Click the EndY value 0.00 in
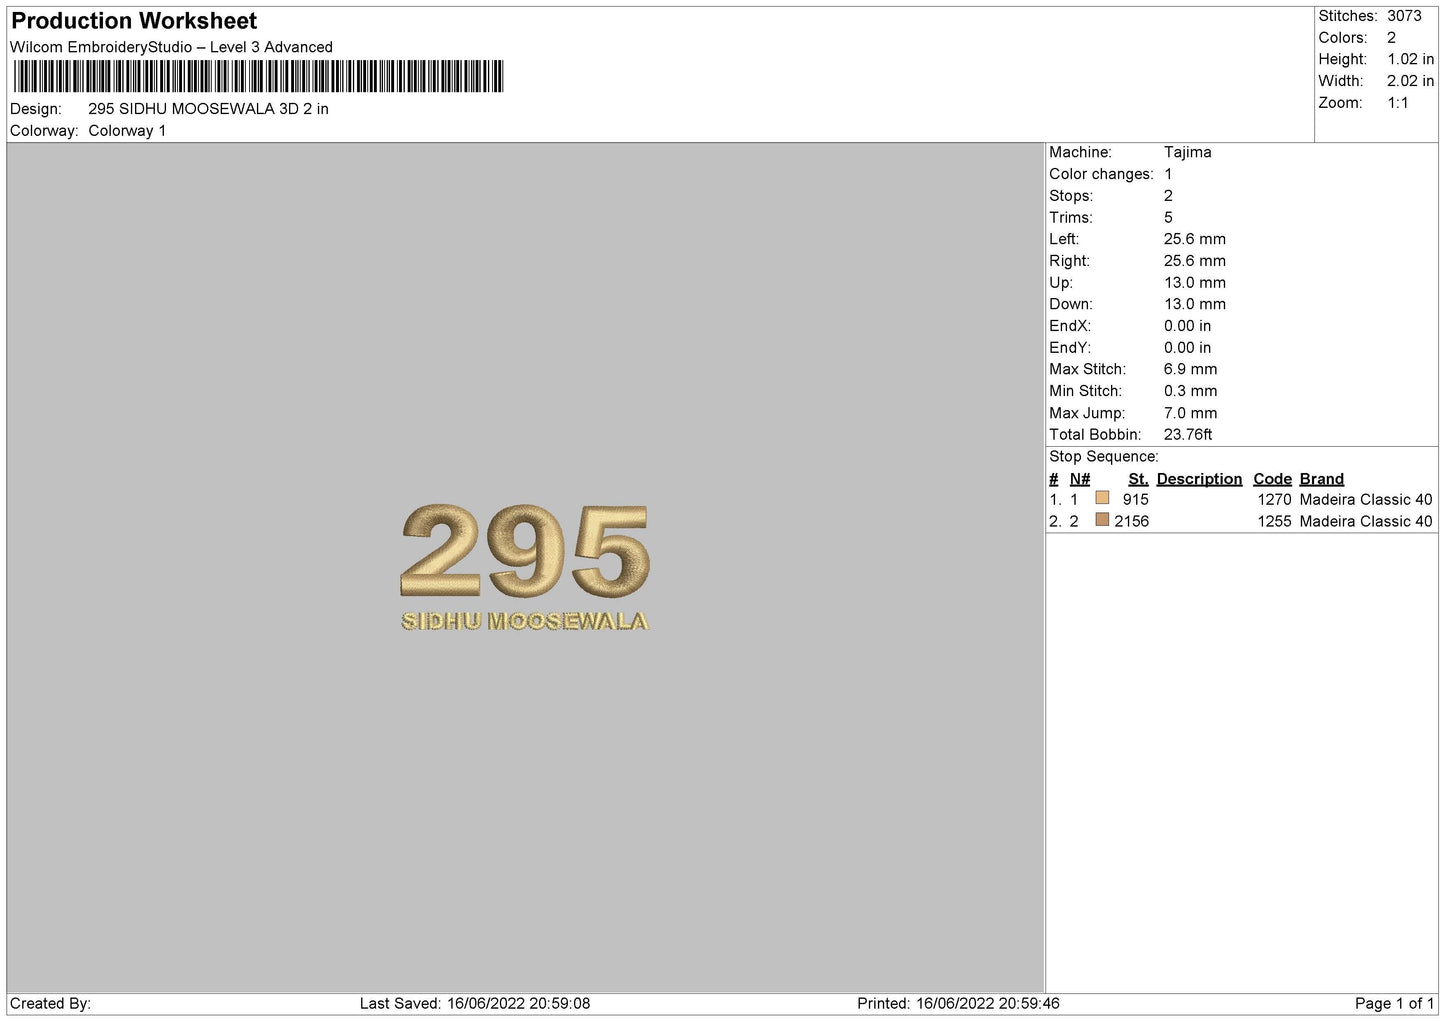The height and width of the screenshot is (1021, 1445). point(1187,348)
